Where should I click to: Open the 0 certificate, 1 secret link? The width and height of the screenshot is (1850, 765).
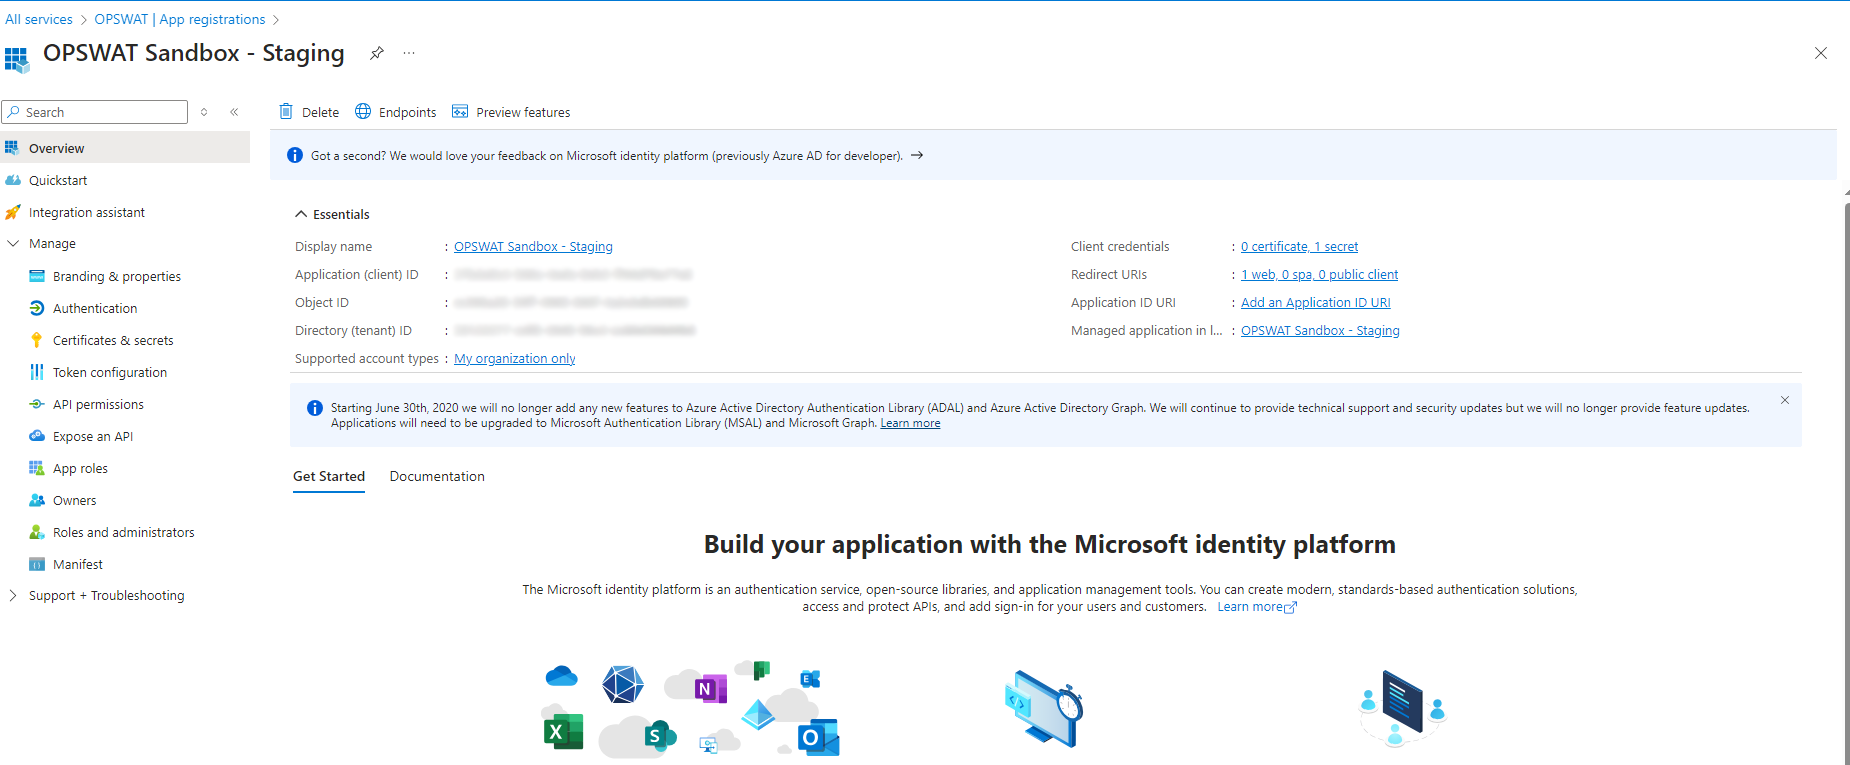coord(1299,246)
